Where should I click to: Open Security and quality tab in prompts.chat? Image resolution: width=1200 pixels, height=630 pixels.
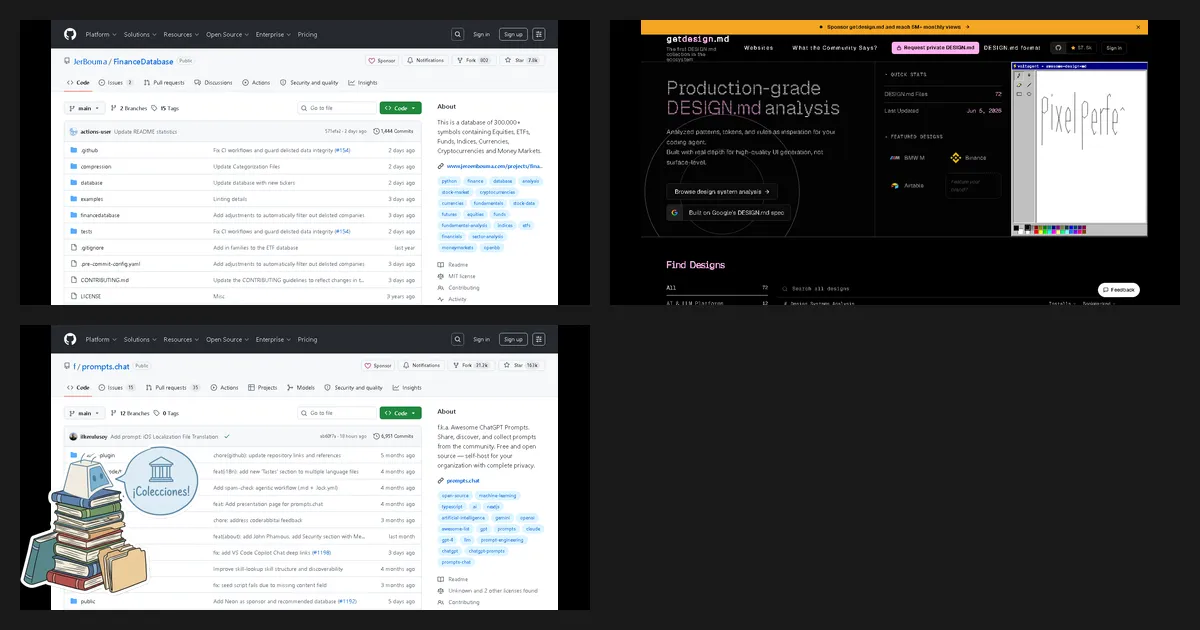[353, 388]
